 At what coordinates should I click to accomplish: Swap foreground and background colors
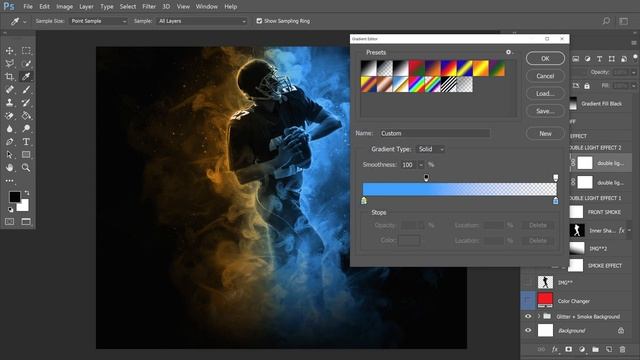tap(27, 193)
